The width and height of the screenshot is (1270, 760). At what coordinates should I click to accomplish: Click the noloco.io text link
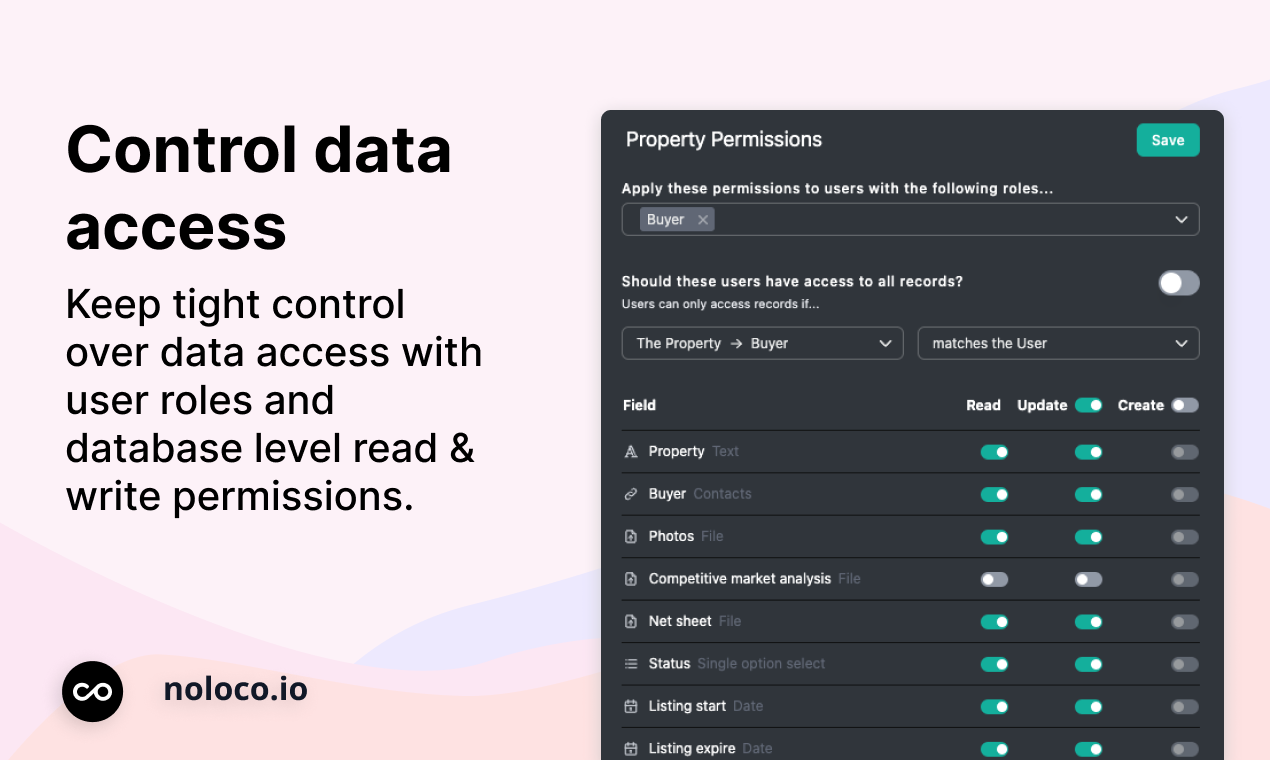pyautogui.click(x=236, y=689)
